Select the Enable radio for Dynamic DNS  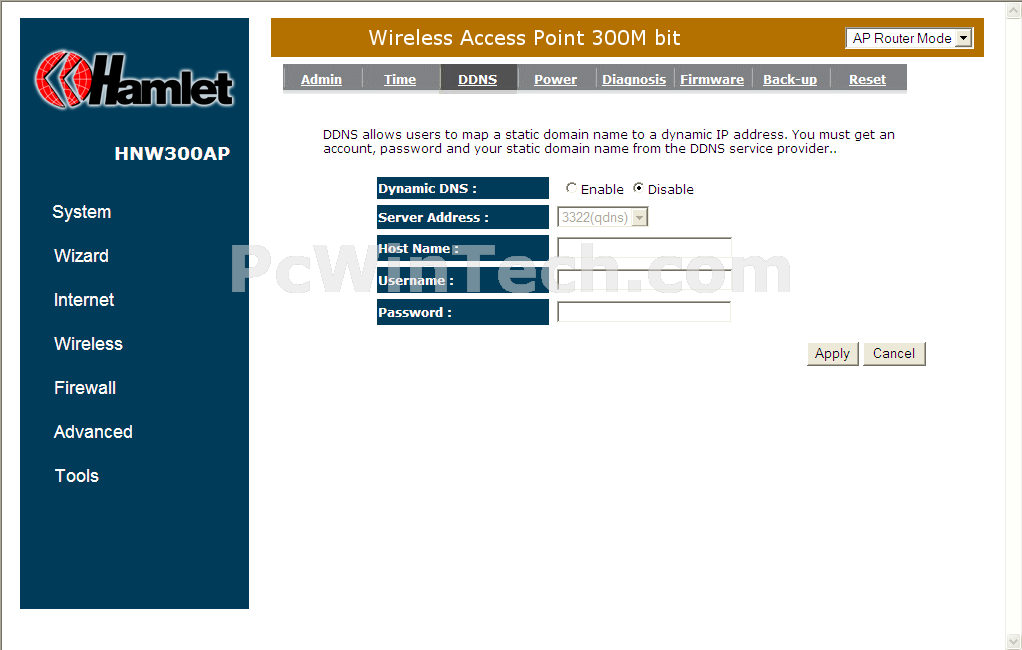(571, 188)
